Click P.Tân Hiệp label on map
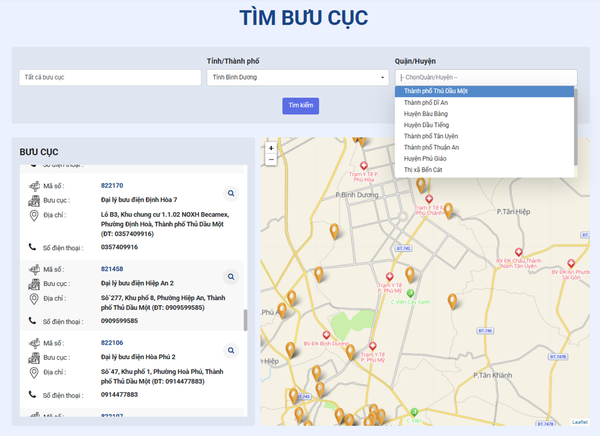The height and width of the screenshot is (436, 600). point(513,212)
